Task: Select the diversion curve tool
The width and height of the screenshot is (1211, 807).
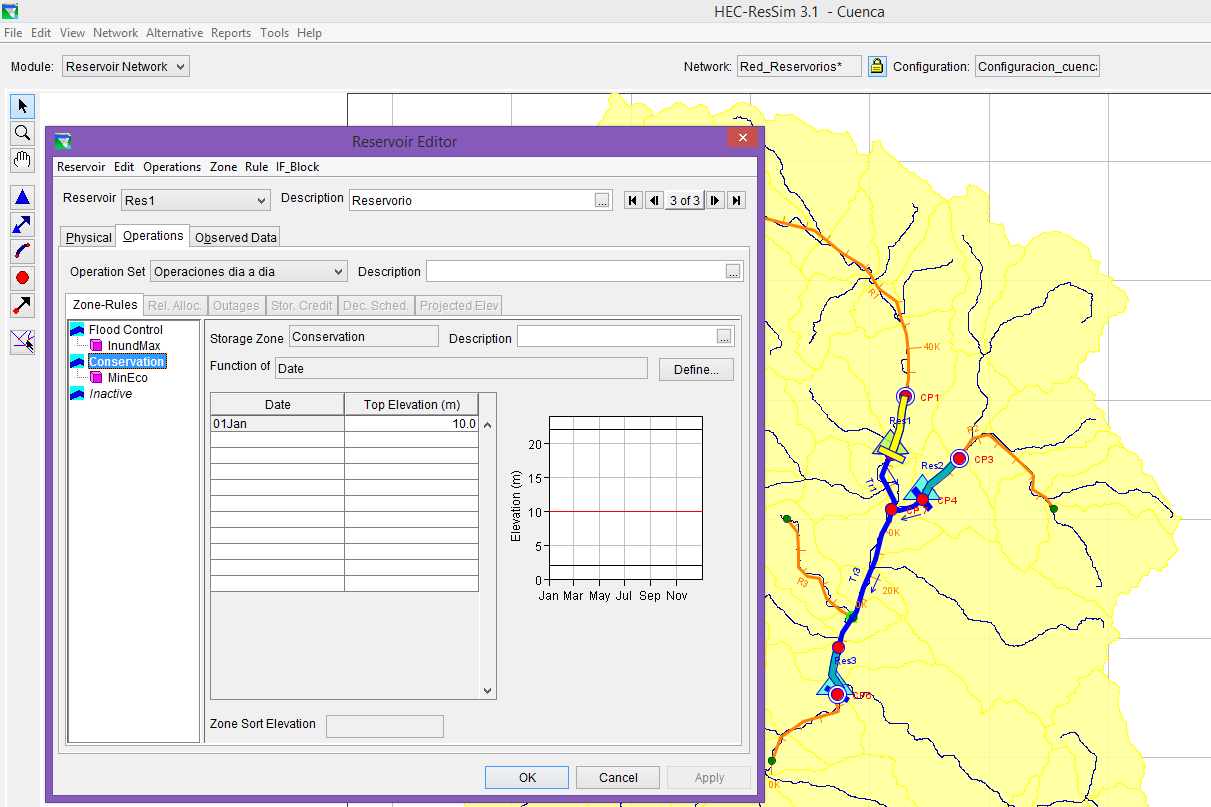Action: (22, 251)
